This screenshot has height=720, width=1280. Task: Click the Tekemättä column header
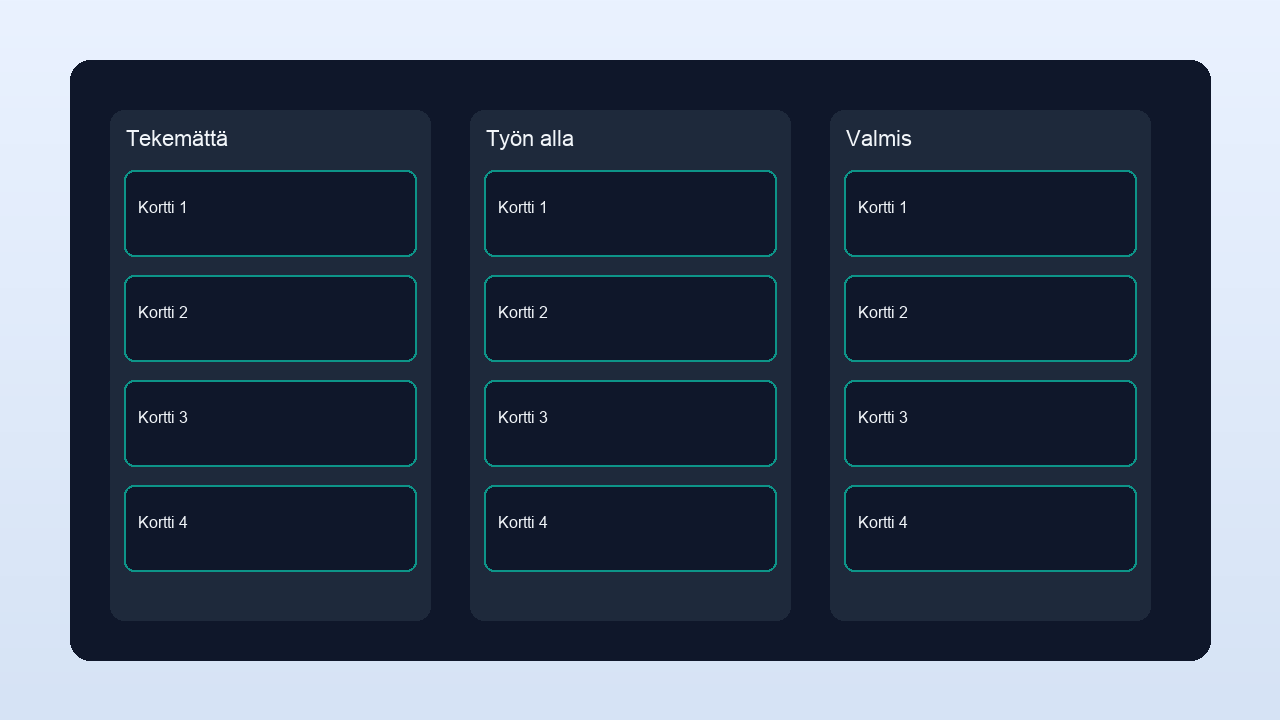click(x=177, y=139)
